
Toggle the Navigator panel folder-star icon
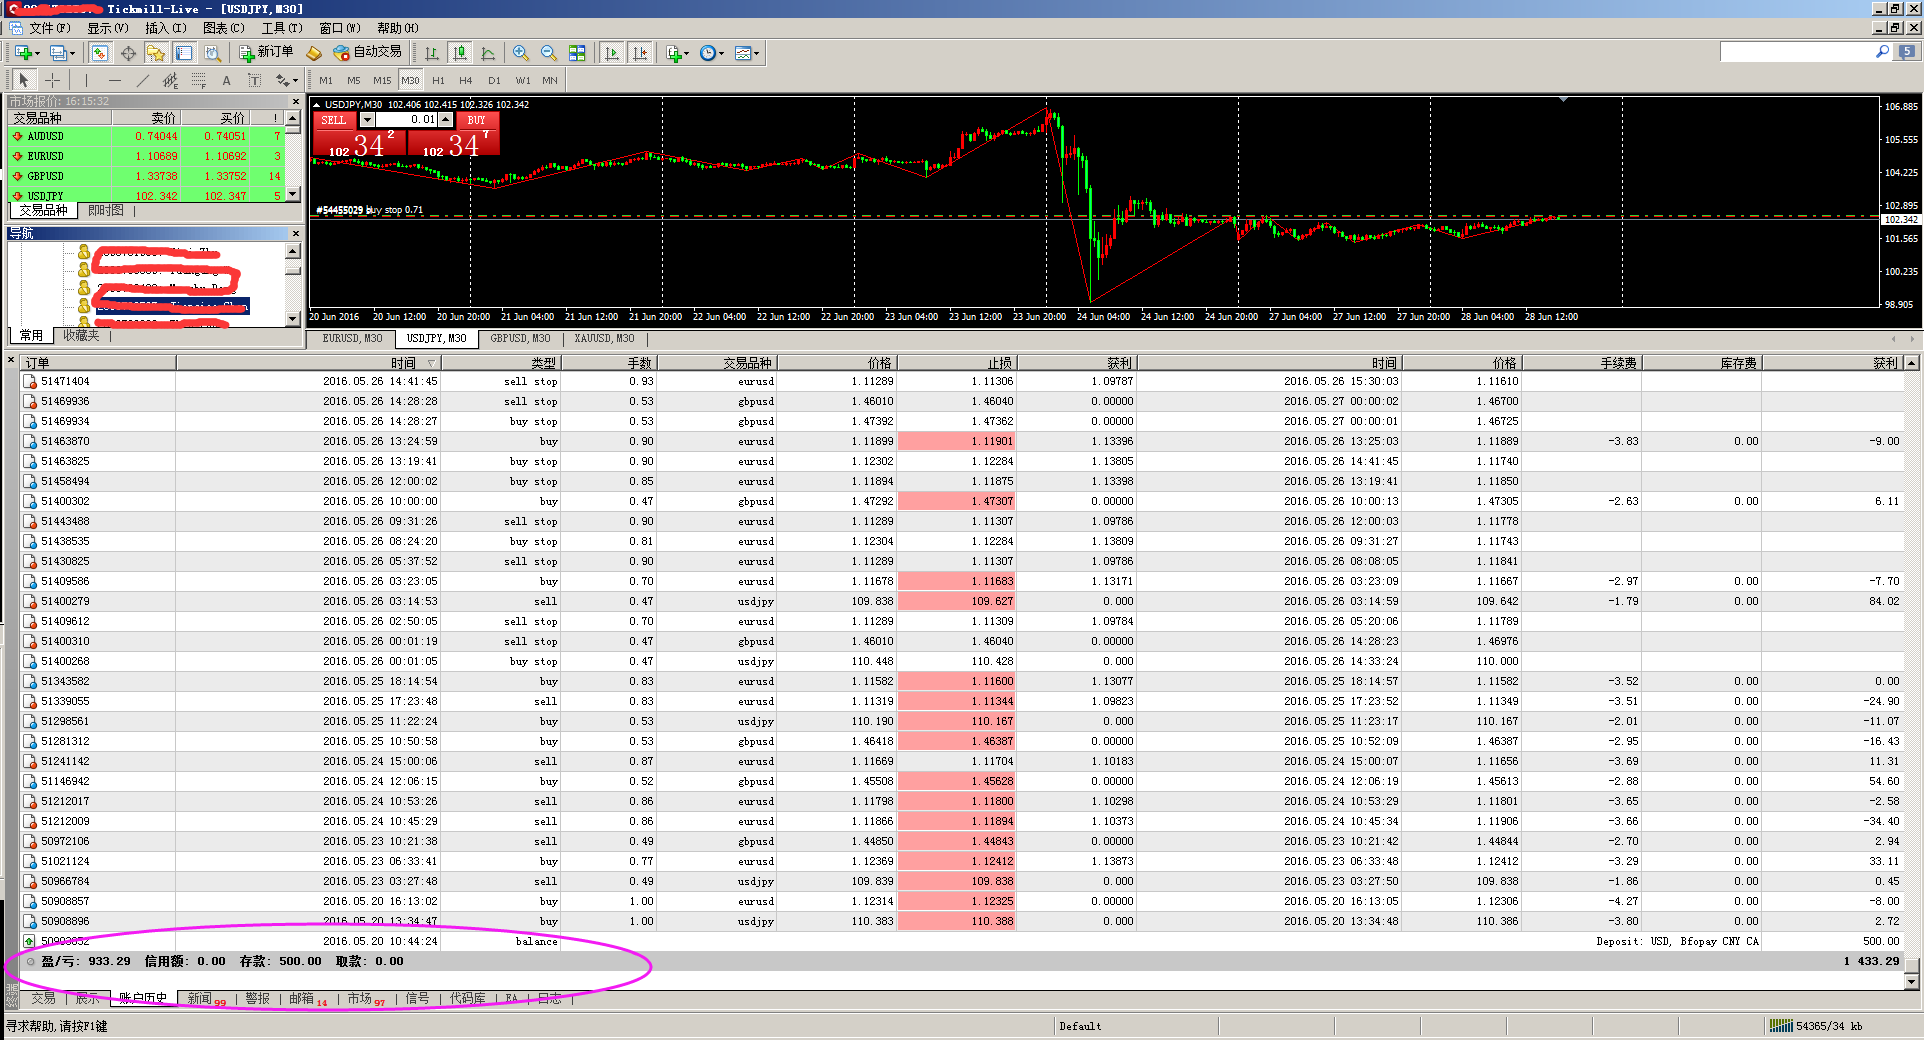[156, 53]
